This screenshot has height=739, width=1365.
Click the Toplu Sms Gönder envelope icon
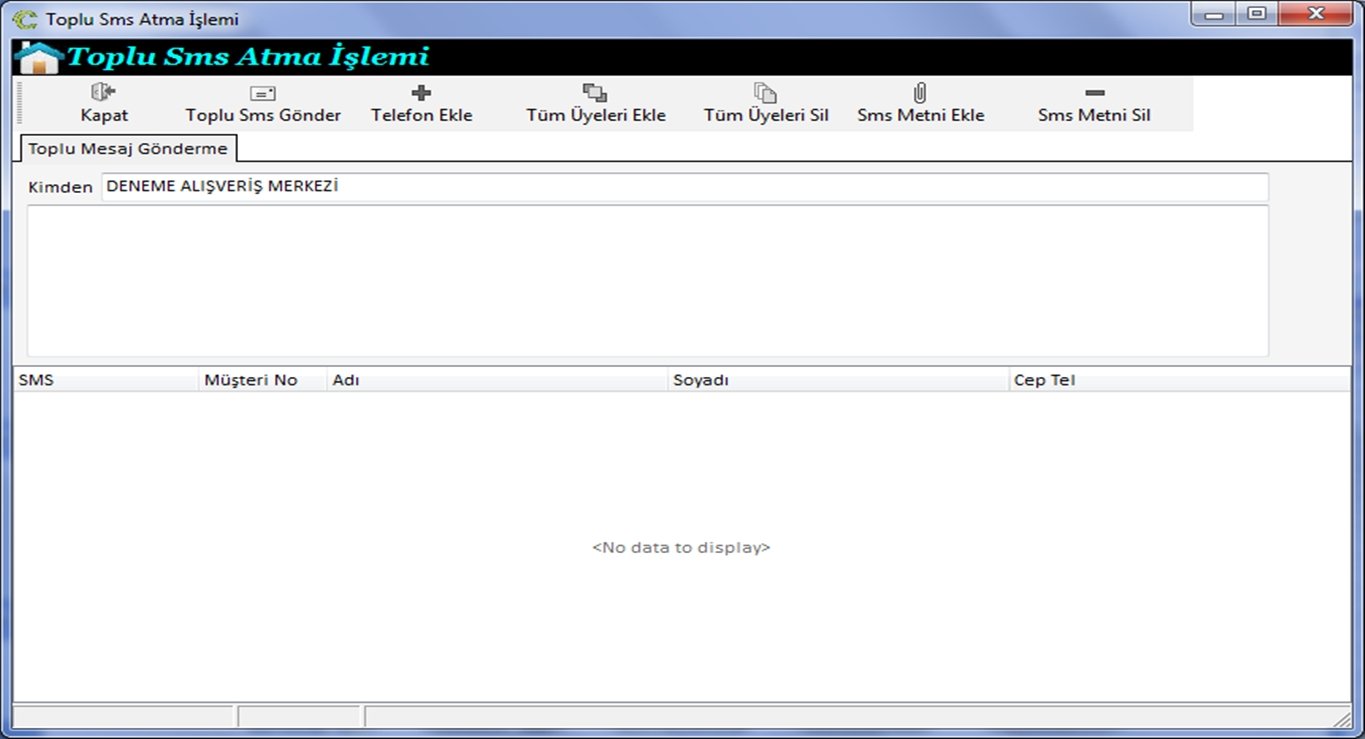[263, 93]
